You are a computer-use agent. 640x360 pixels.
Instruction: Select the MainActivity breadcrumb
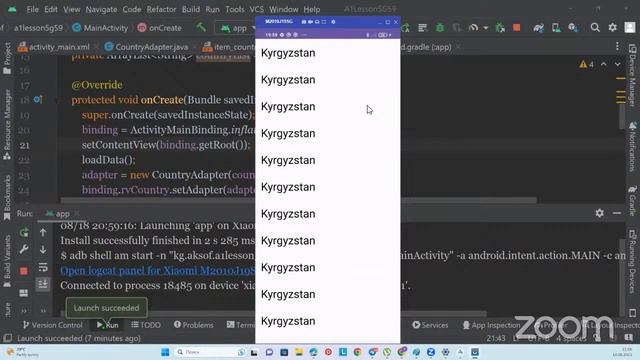tap(100, 28)
